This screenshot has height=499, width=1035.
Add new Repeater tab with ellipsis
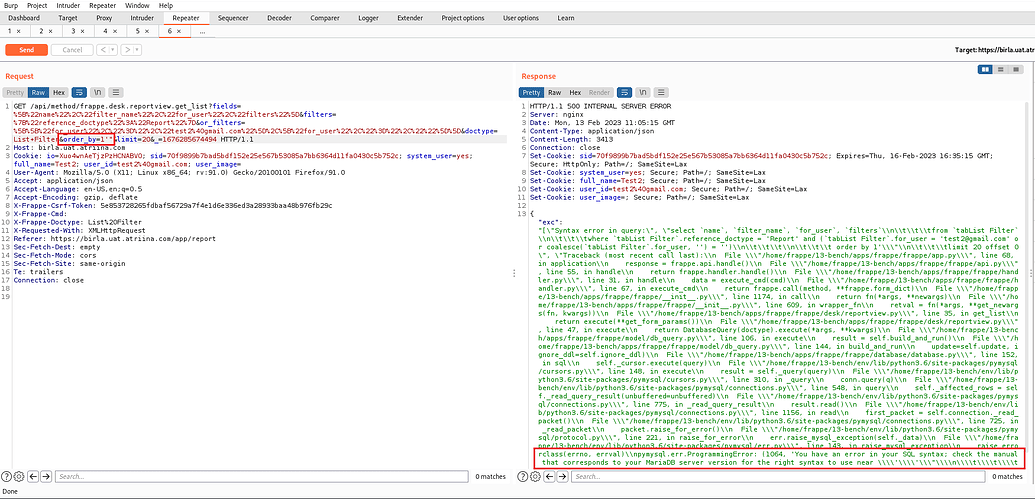point(202,31)
